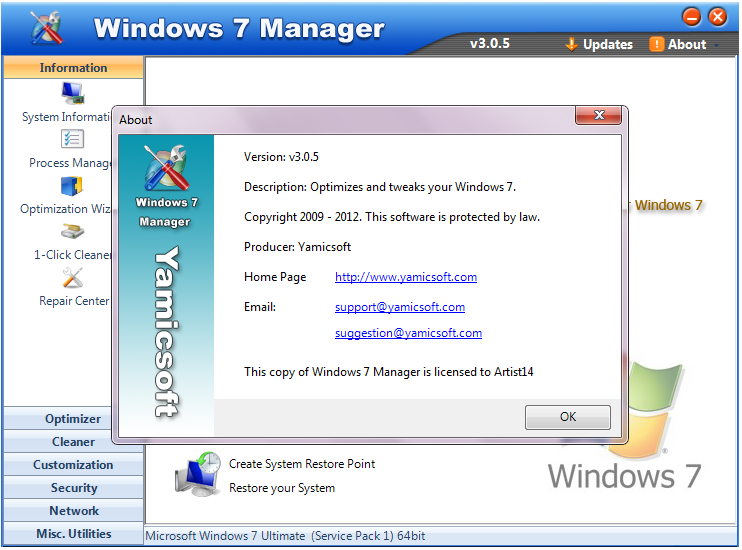Confirm the About dialog with OK
Image resolution: width=742 pixels, height=550 pixels.
pyautogui.click(x=568, y=417)
